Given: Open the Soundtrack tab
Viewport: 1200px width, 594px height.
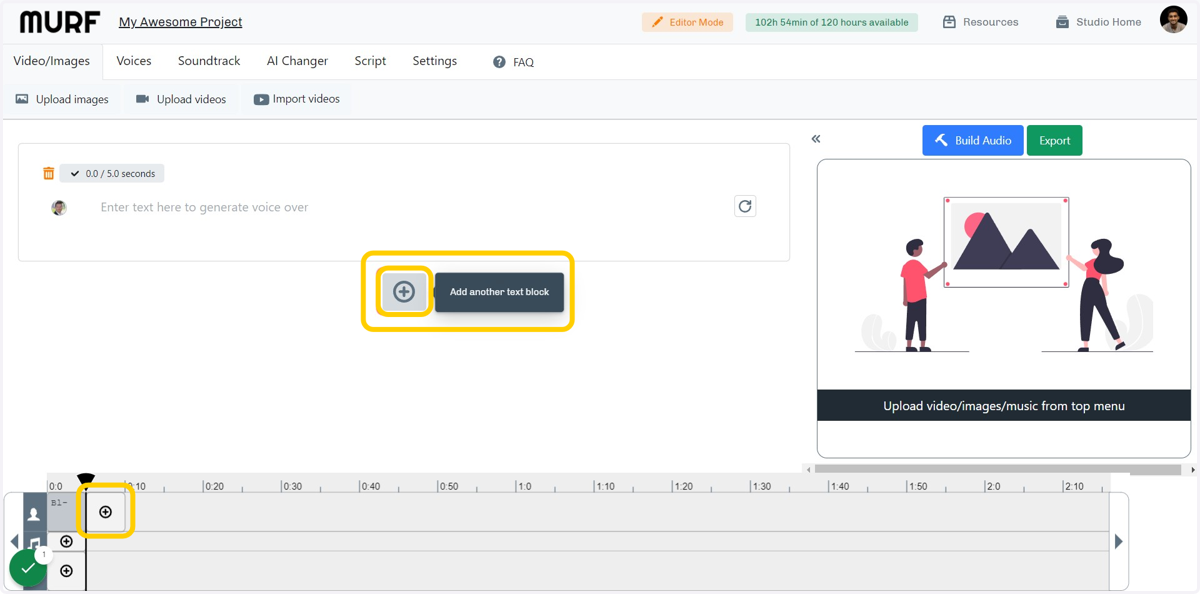Looking at the screenshot, I should click(209, 61).
